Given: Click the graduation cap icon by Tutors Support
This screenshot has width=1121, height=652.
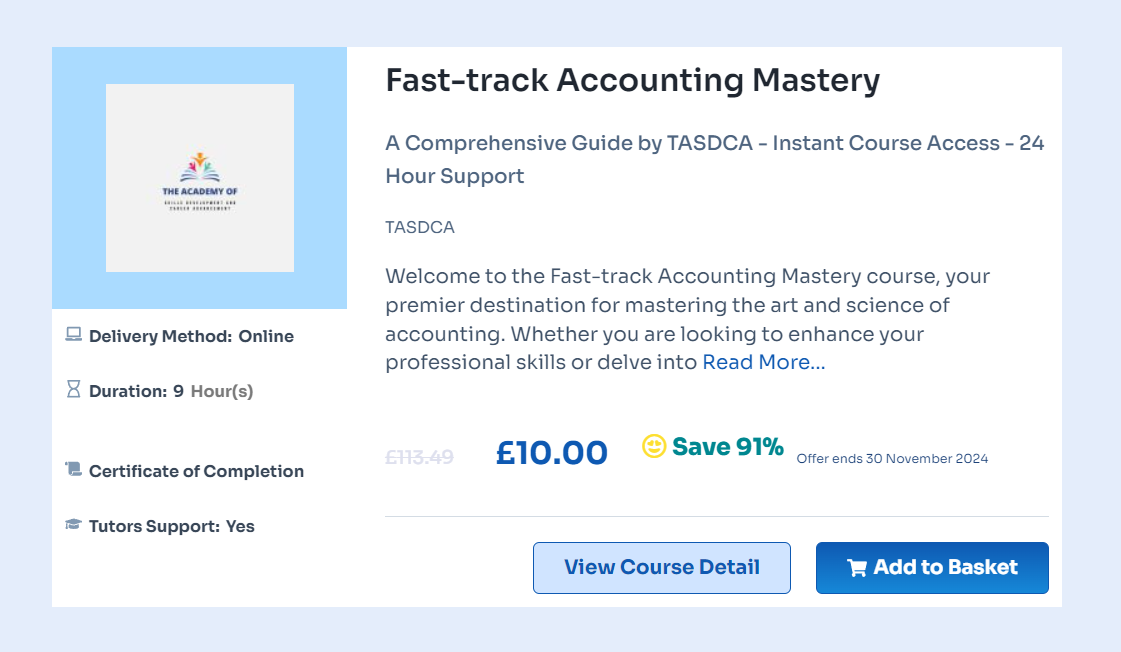Looking at the screenshot, I should 73,524.
